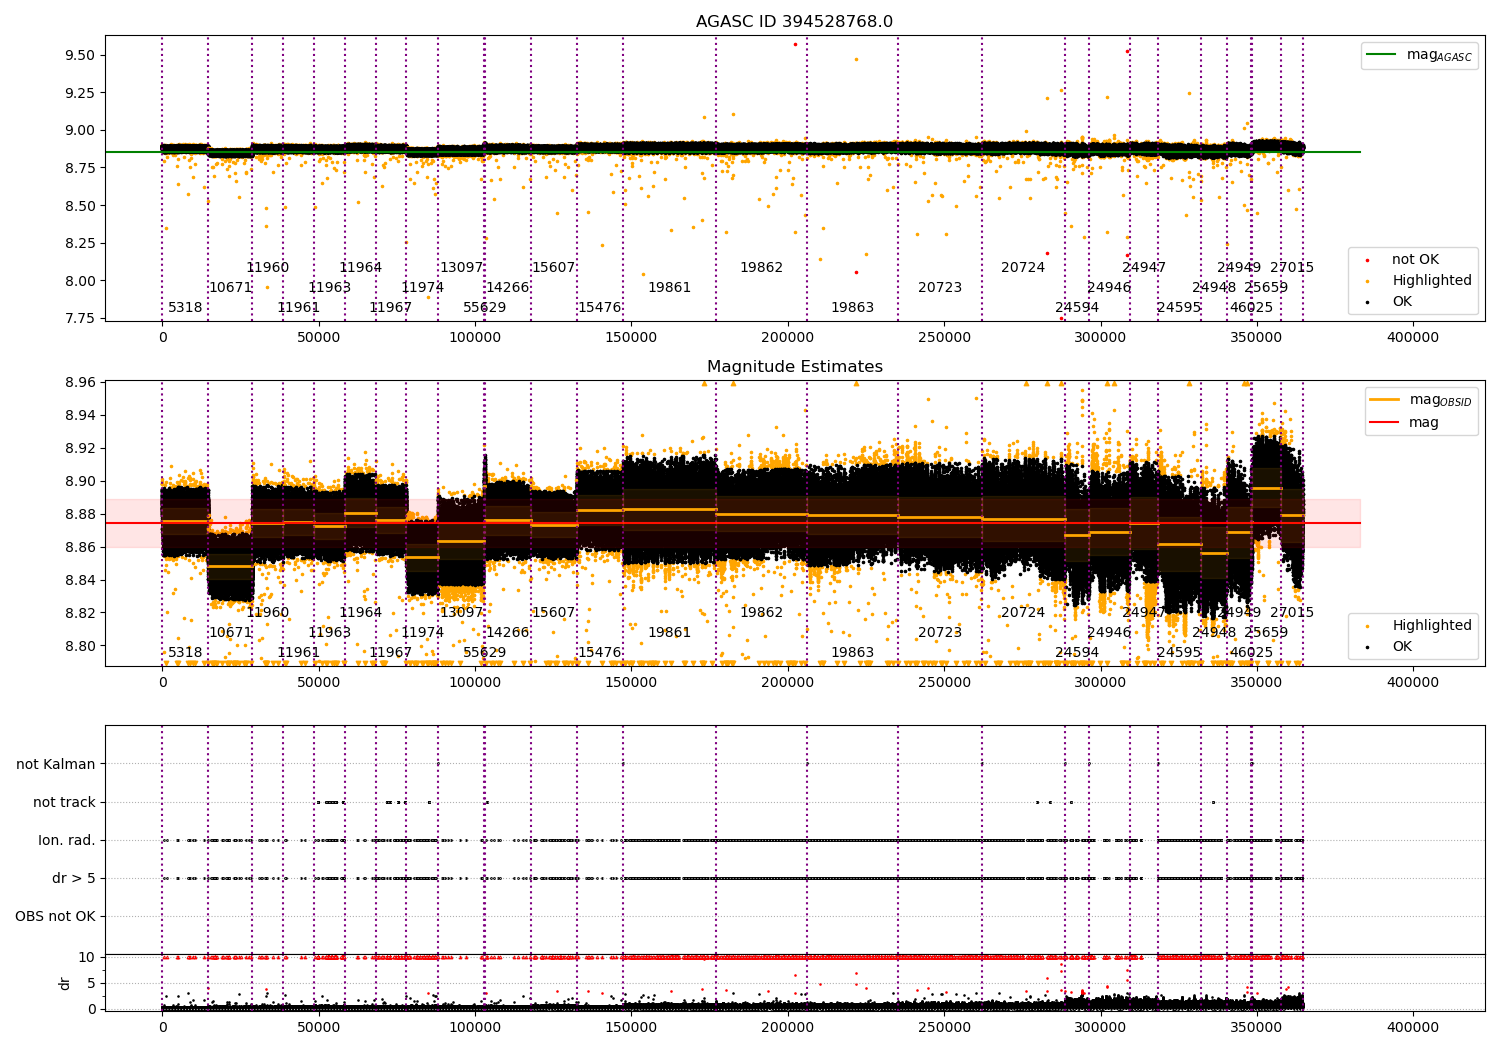Click the 8.25 y-axis tick label
This screenshot has width=1500, height=1050.
click(x=80, y=243)
